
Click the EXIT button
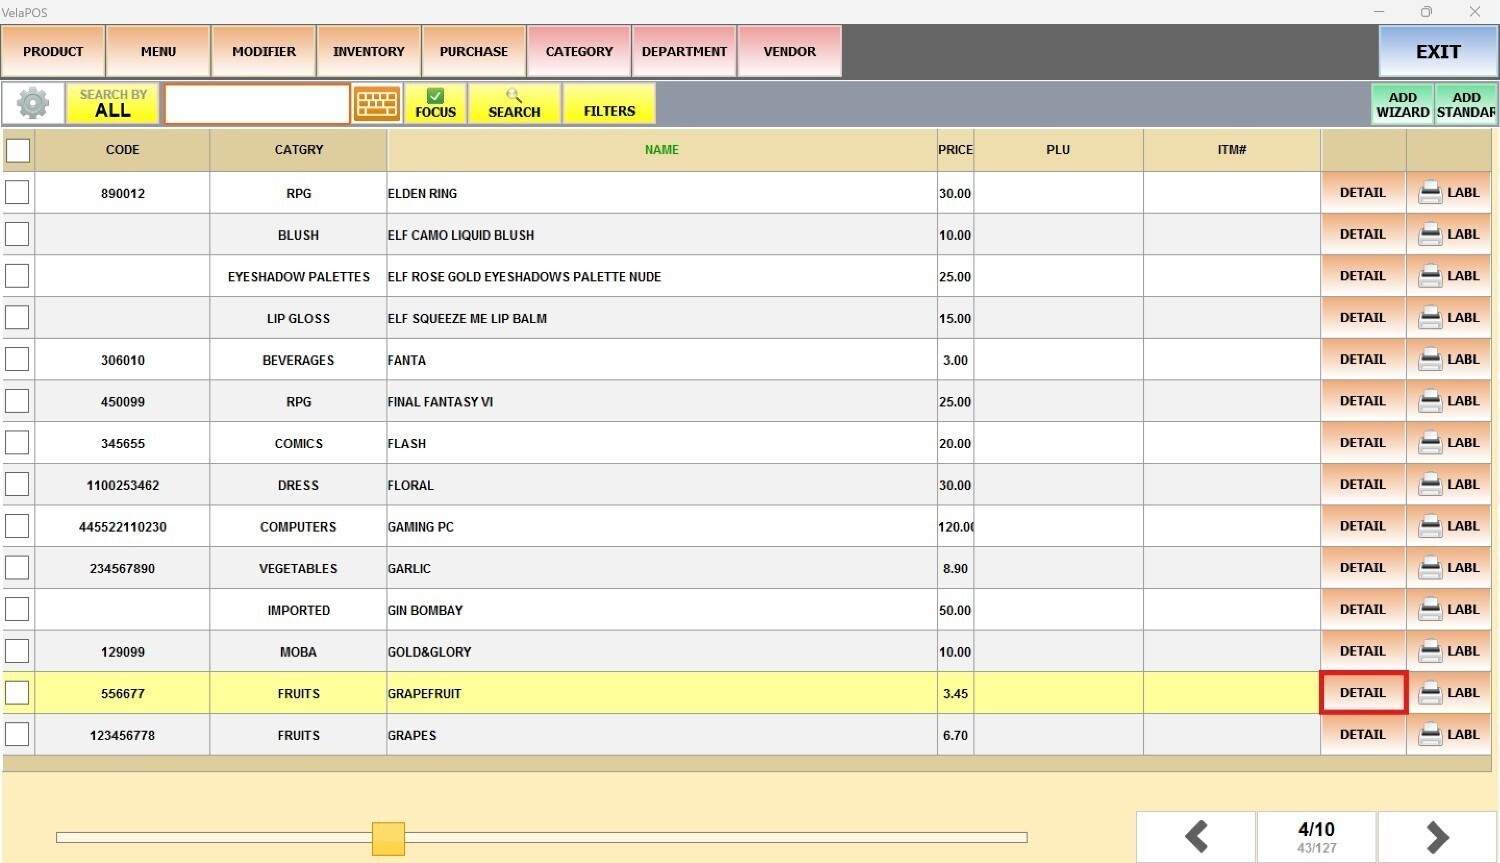click(x=1438, y=51)
